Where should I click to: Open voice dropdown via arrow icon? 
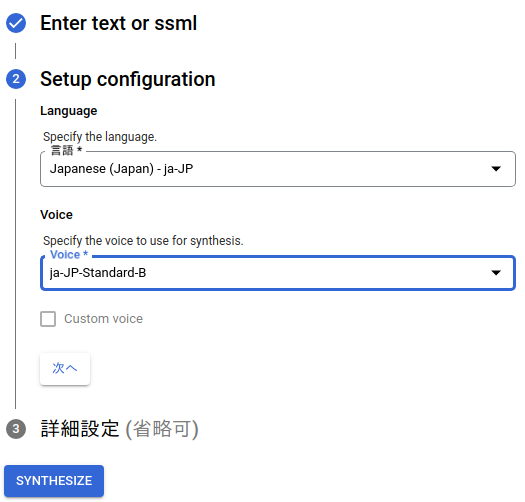coord(496,273)
